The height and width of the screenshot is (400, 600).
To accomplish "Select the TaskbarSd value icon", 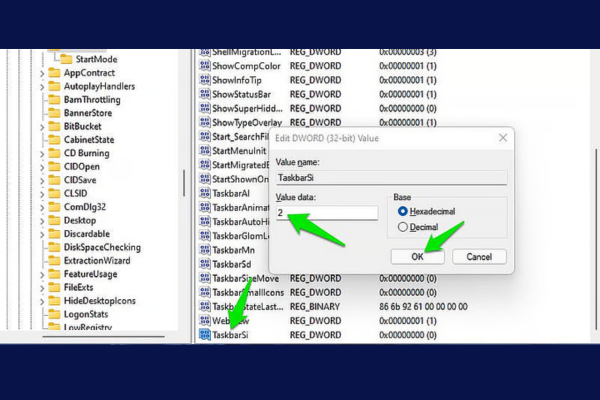I will pyautogui.click(x=205, y=264).
